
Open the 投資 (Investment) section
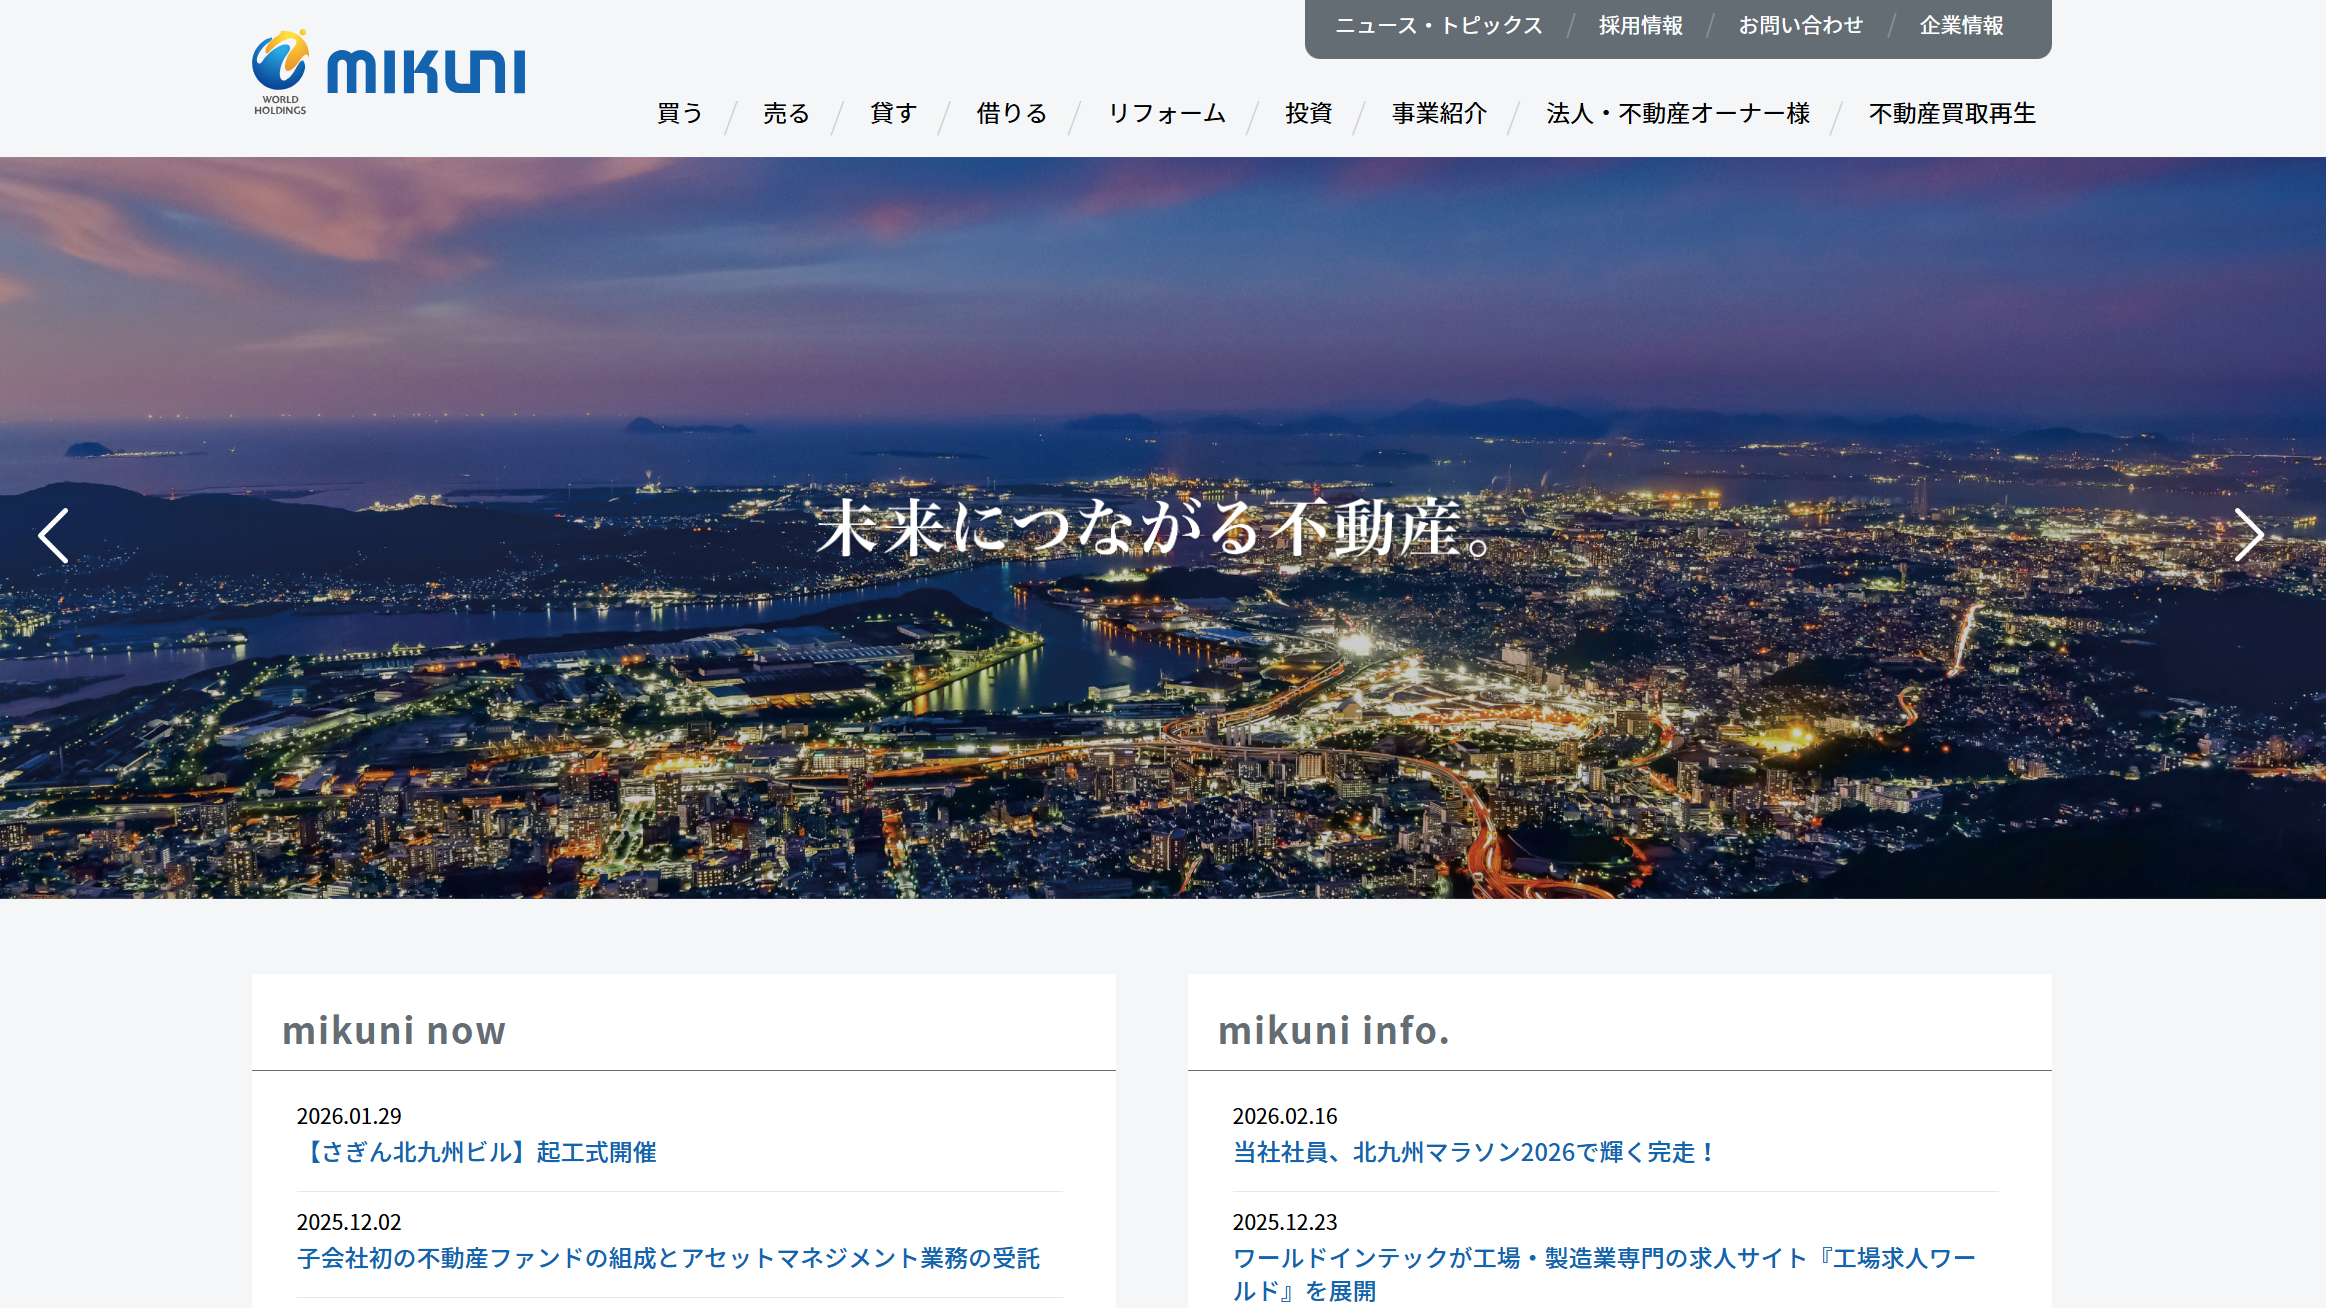(x=1308, y=113)
